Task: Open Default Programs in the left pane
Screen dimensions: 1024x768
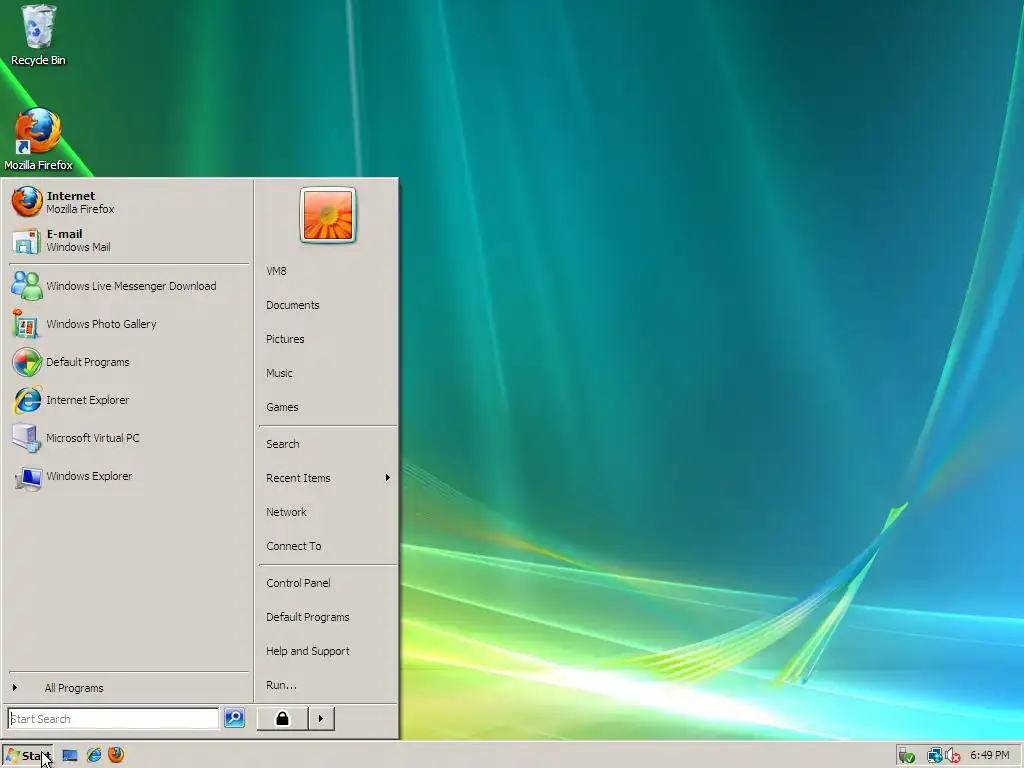Action: click(x=129, y=362)
